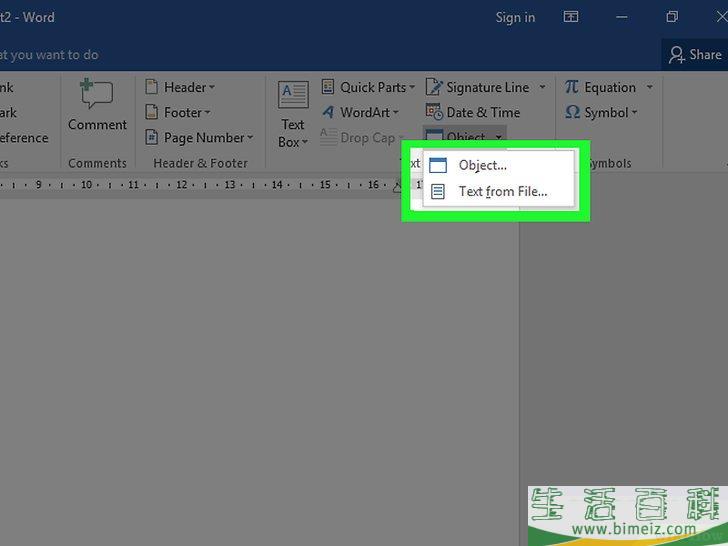Choose "Text from File..." menu entry

(502, 191)
